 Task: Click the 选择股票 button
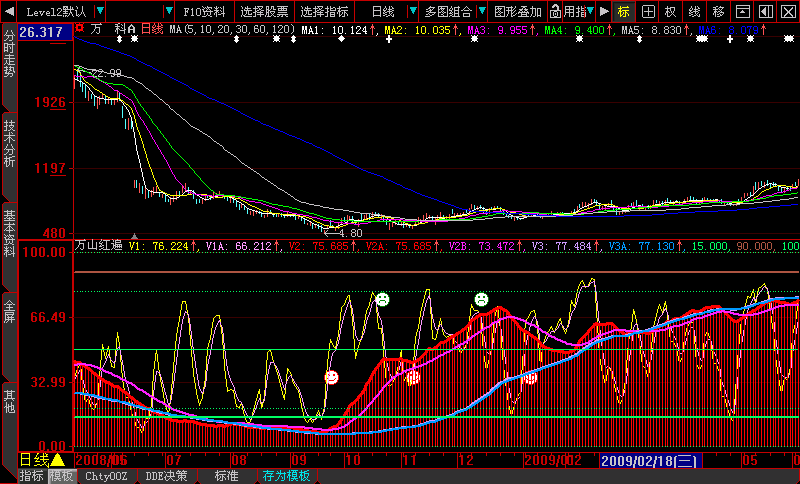pos(264,11)
